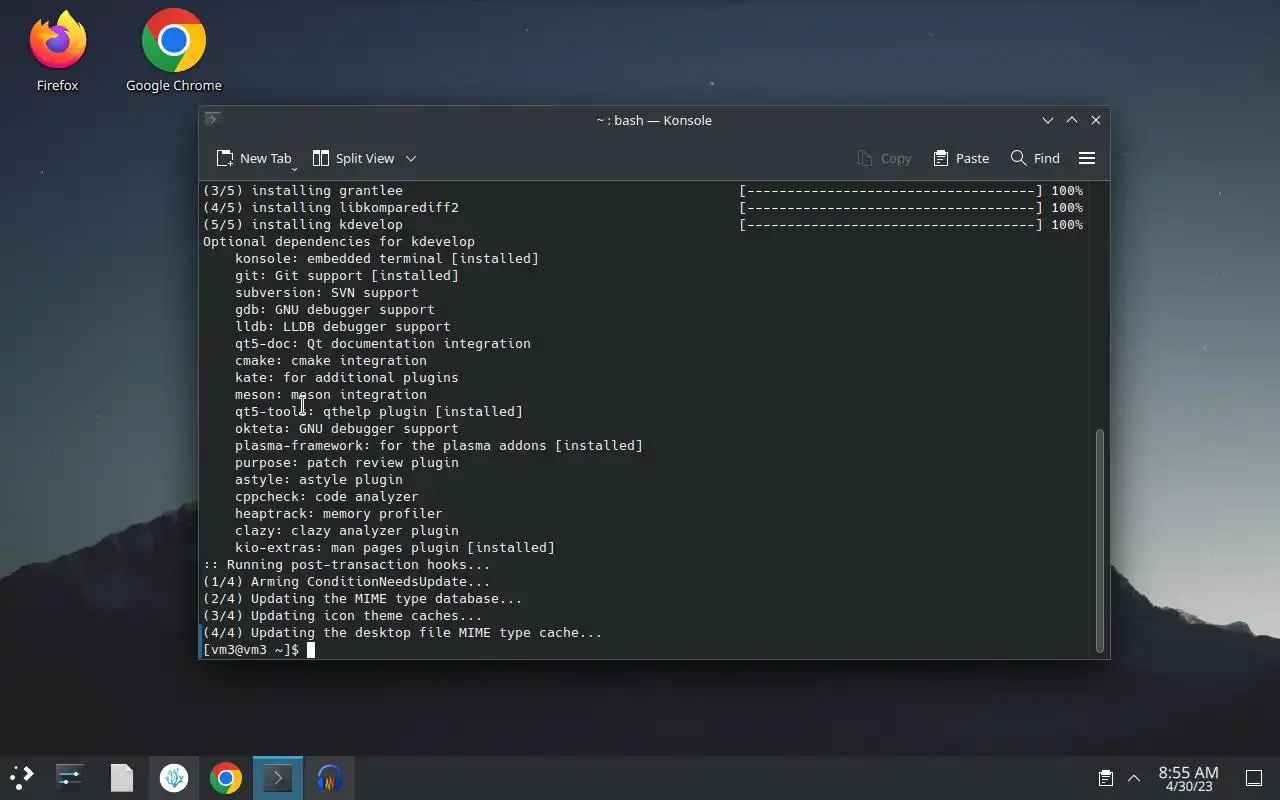The image size is (1280, 800).
Task: Click the Paste toolbar button
Action: pyautogui.click(x=961, y=158)
